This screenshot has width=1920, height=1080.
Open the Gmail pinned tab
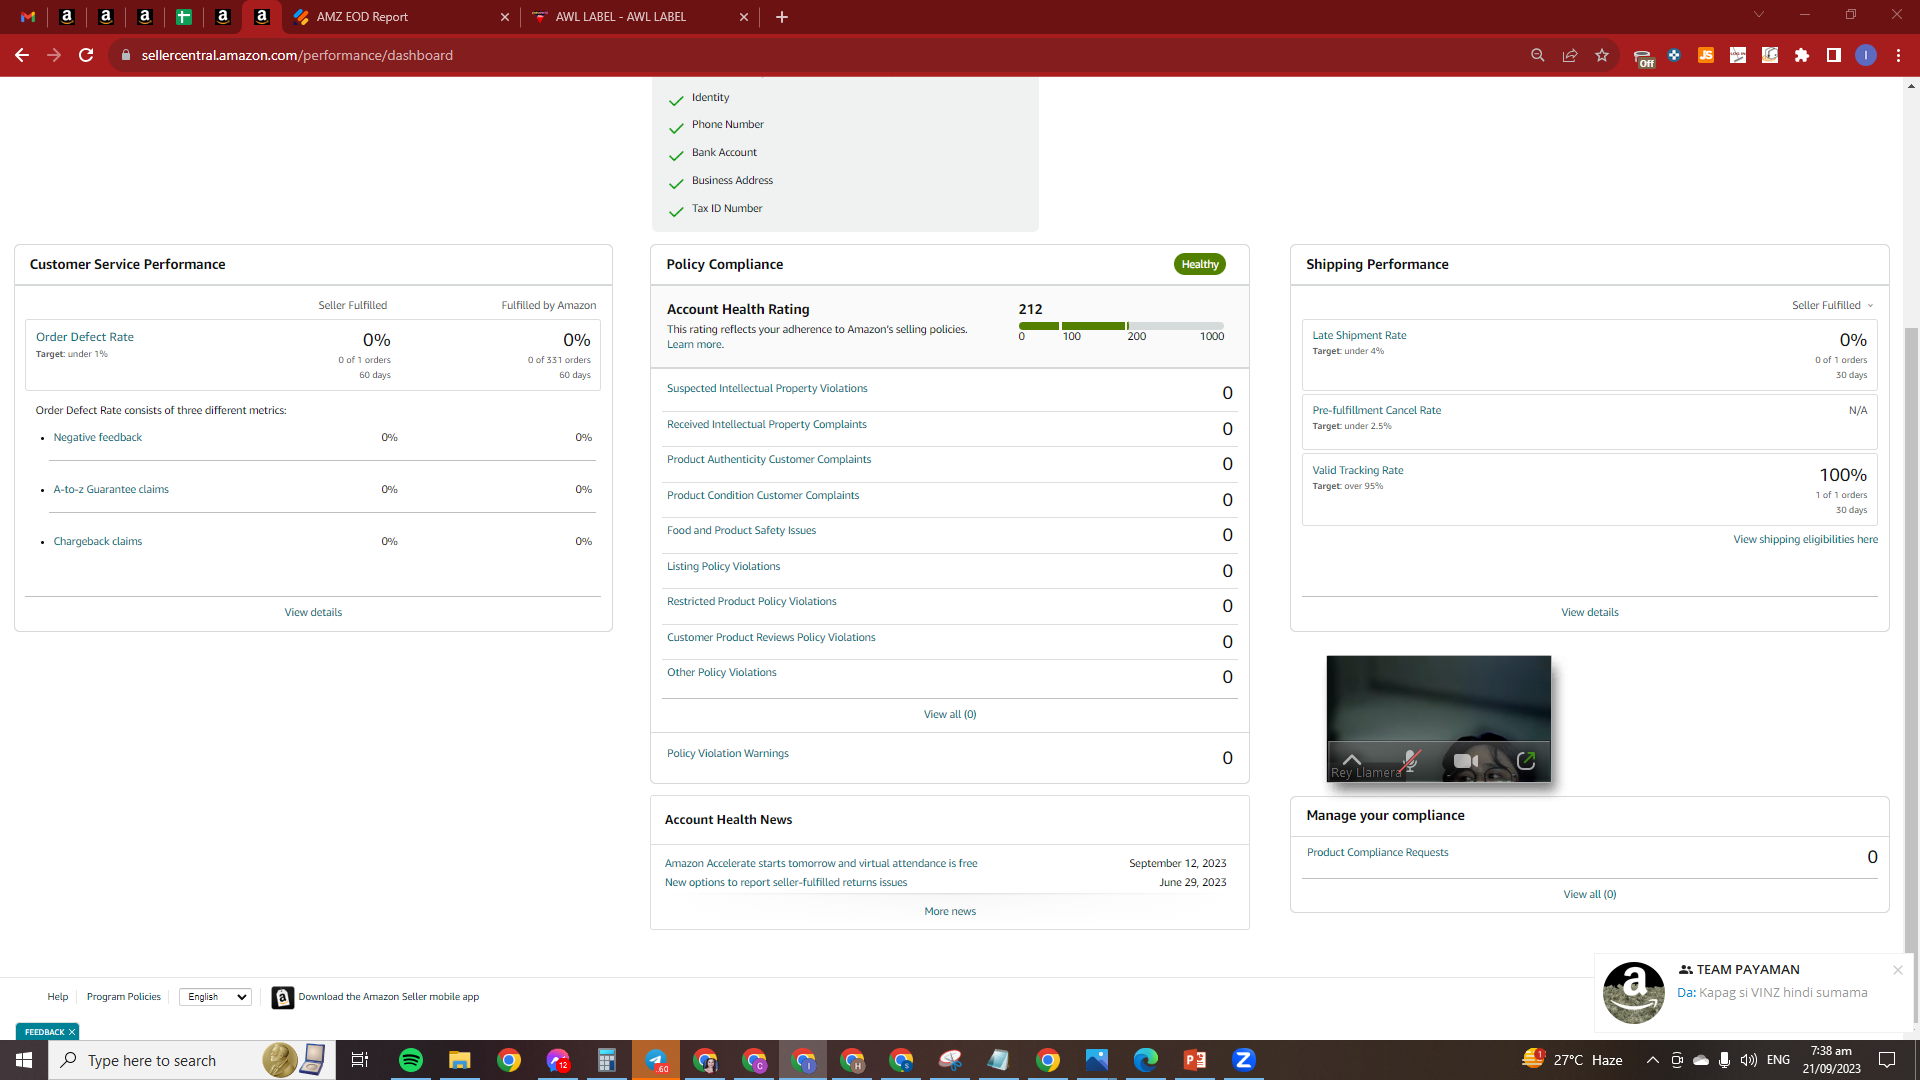[x=28, y=17]
